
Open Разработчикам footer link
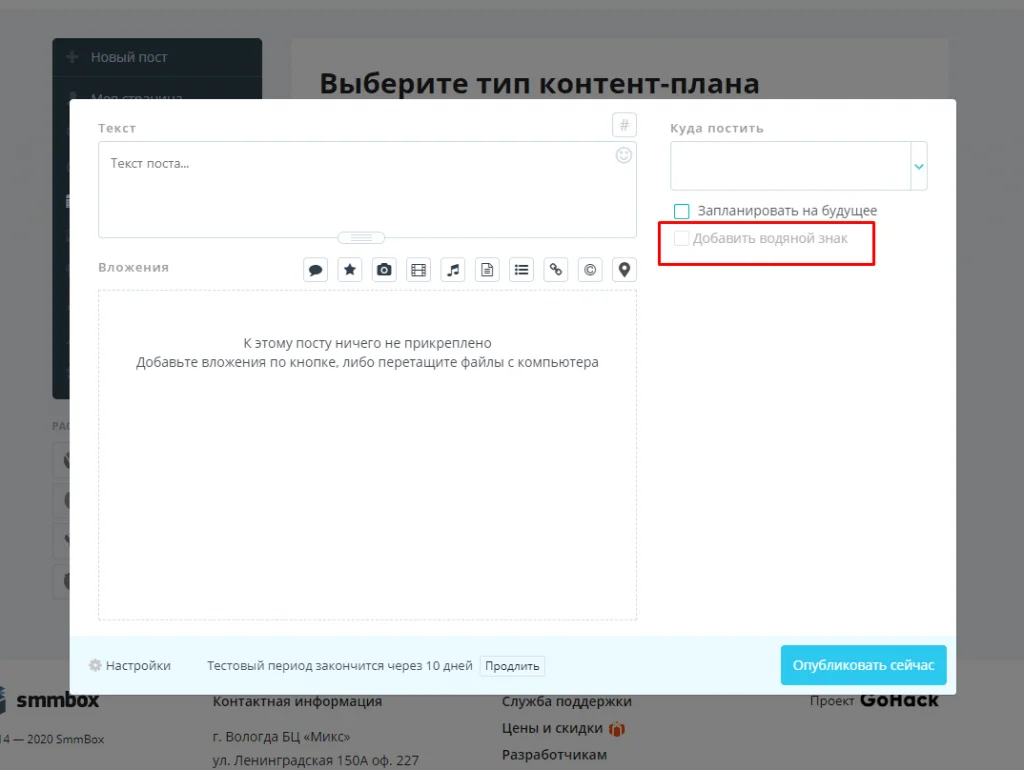pos(554,755)
